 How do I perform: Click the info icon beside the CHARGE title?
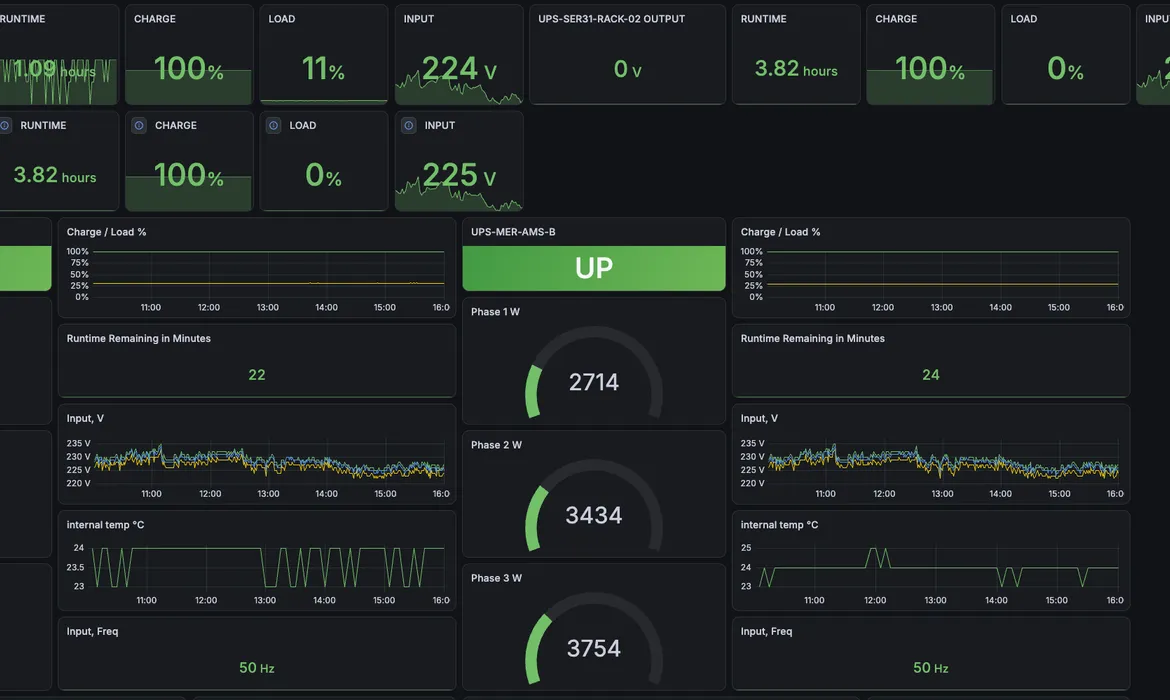(139, 125)
